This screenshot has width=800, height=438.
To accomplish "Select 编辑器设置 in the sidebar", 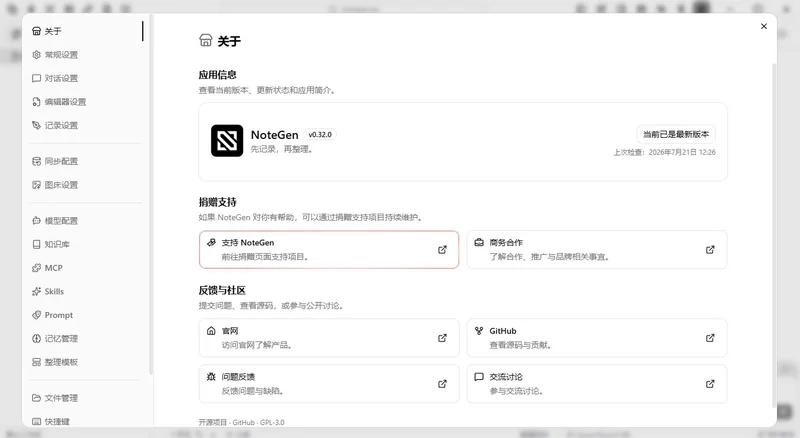I will click(85, 102).
